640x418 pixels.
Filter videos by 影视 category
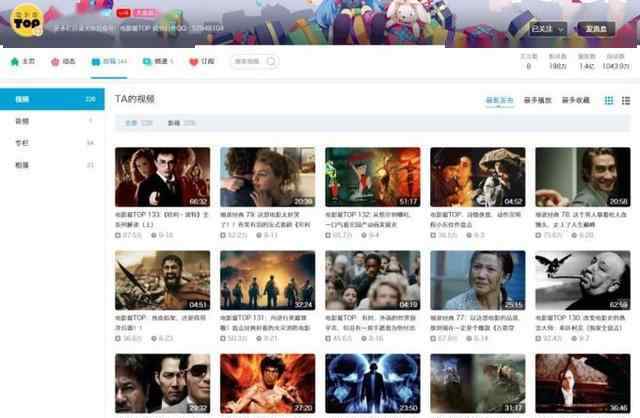click(x=182, y=123)
